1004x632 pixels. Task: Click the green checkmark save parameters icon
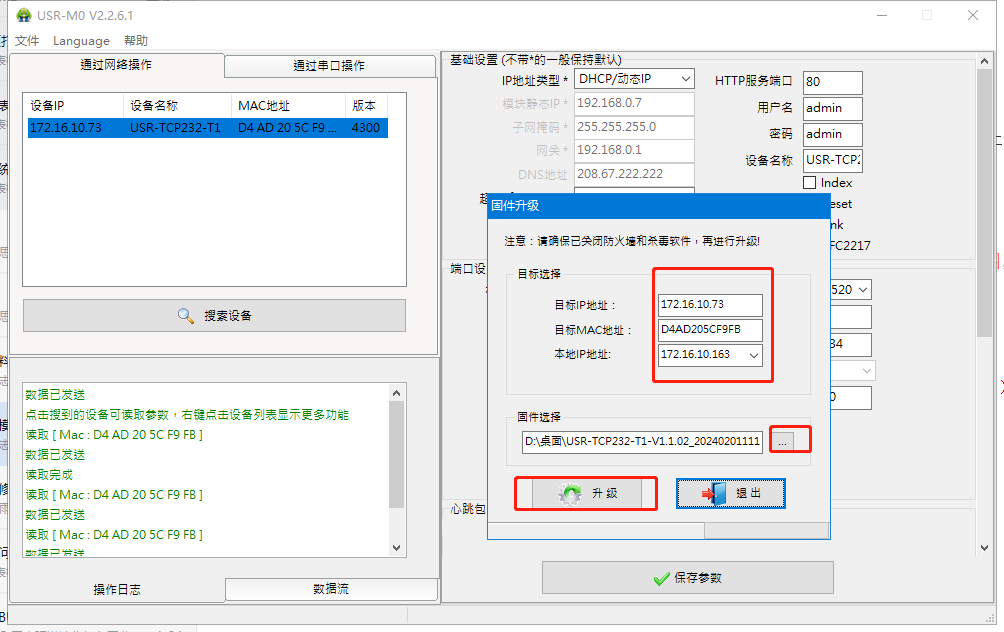tap(660, 578)
